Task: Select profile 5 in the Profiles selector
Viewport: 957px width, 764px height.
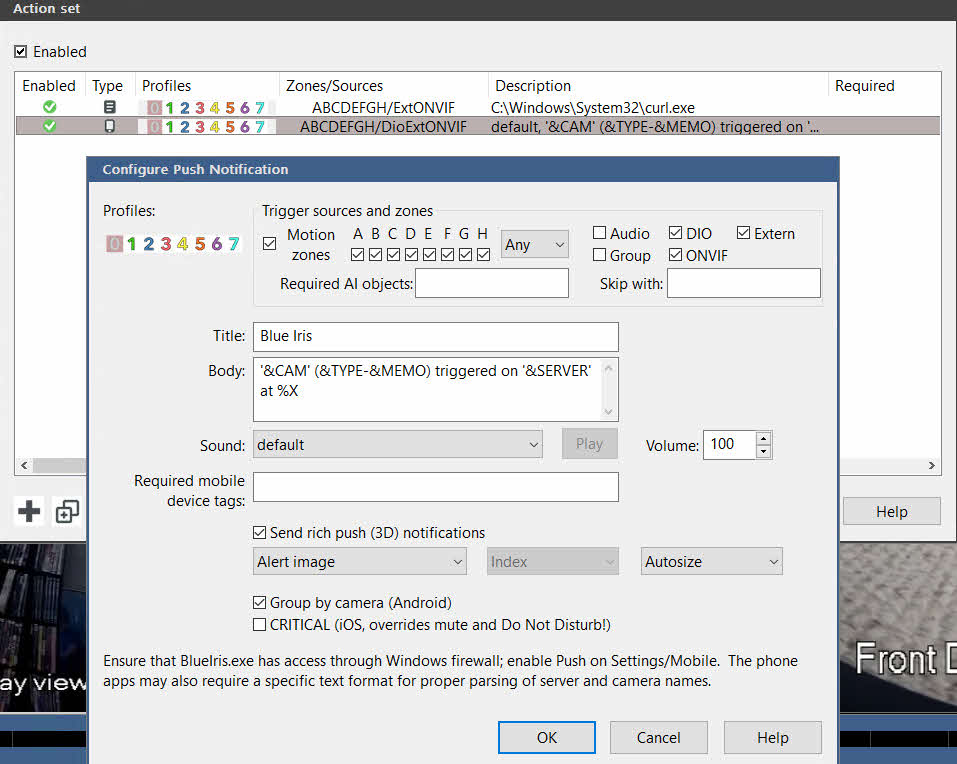Action: click(x=200, y=244)
